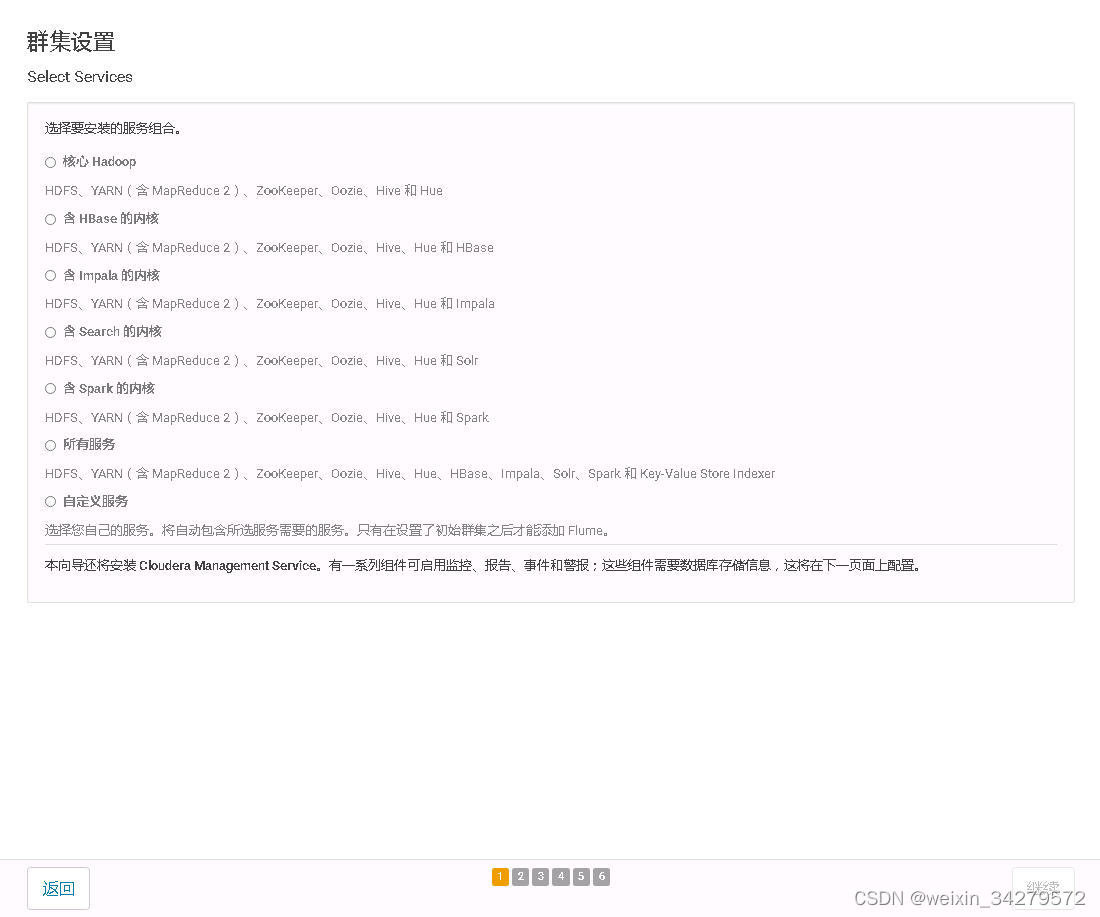The height and width of the screenshot is (917, 1100).
Task: Click the 所有服务 label text
Action: (89, 444)
